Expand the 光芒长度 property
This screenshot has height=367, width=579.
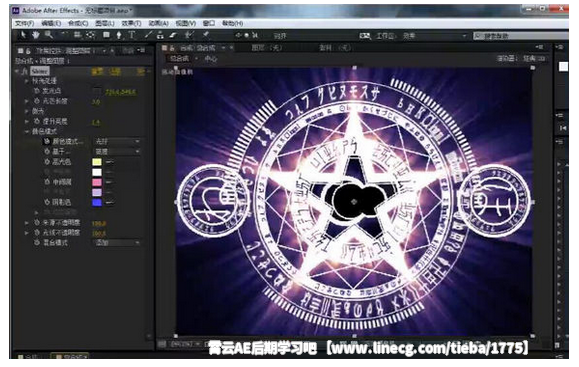[27, 101]
